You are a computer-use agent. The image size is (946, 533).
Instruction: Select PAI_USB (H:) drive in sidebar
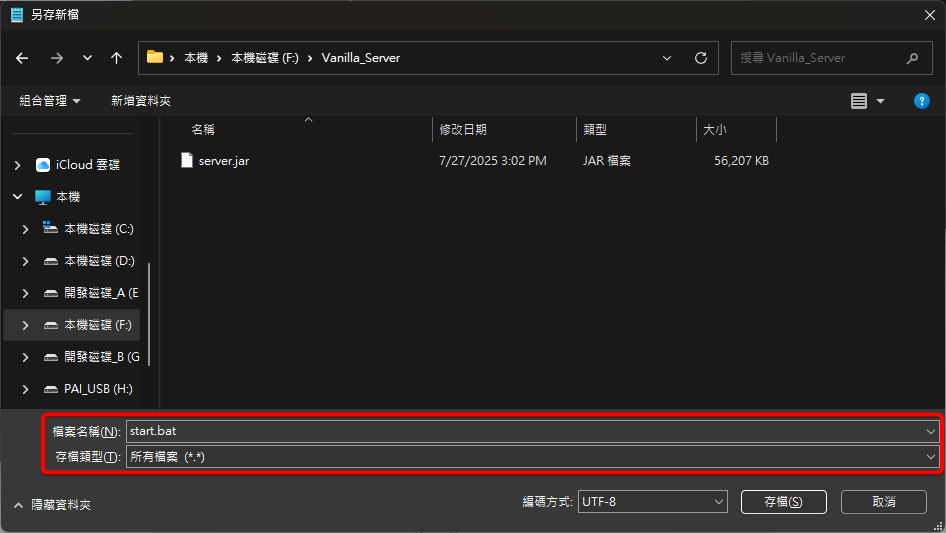pos(98,389)
